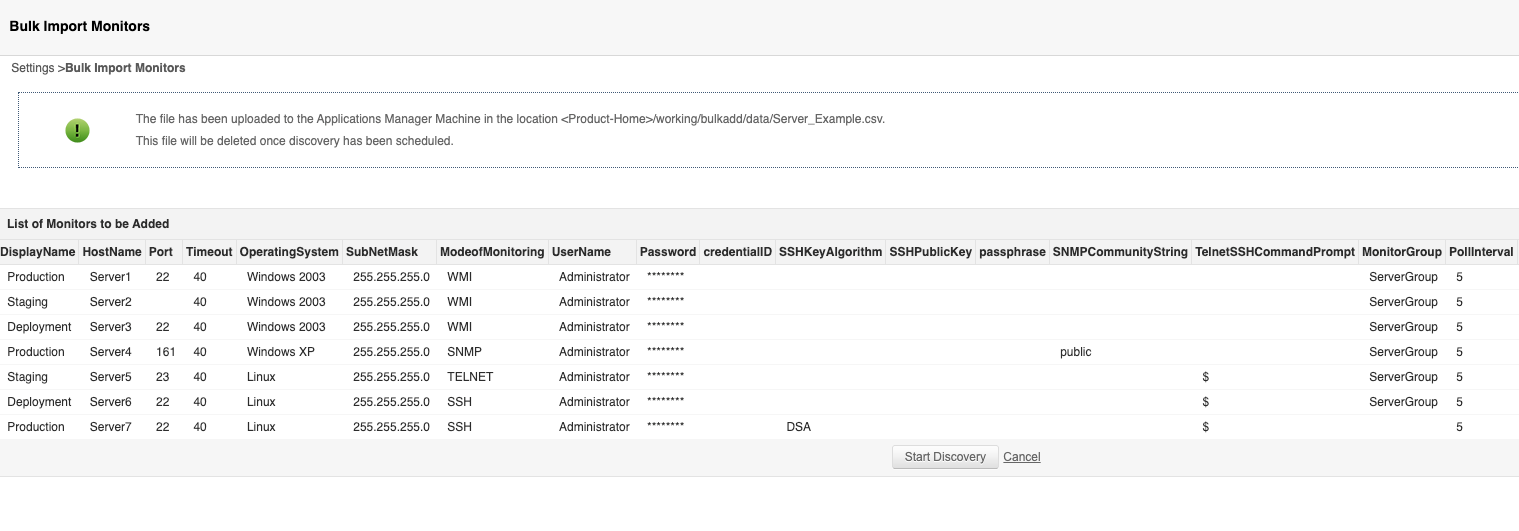Select the UserName column header

click(x=581, y=252)
